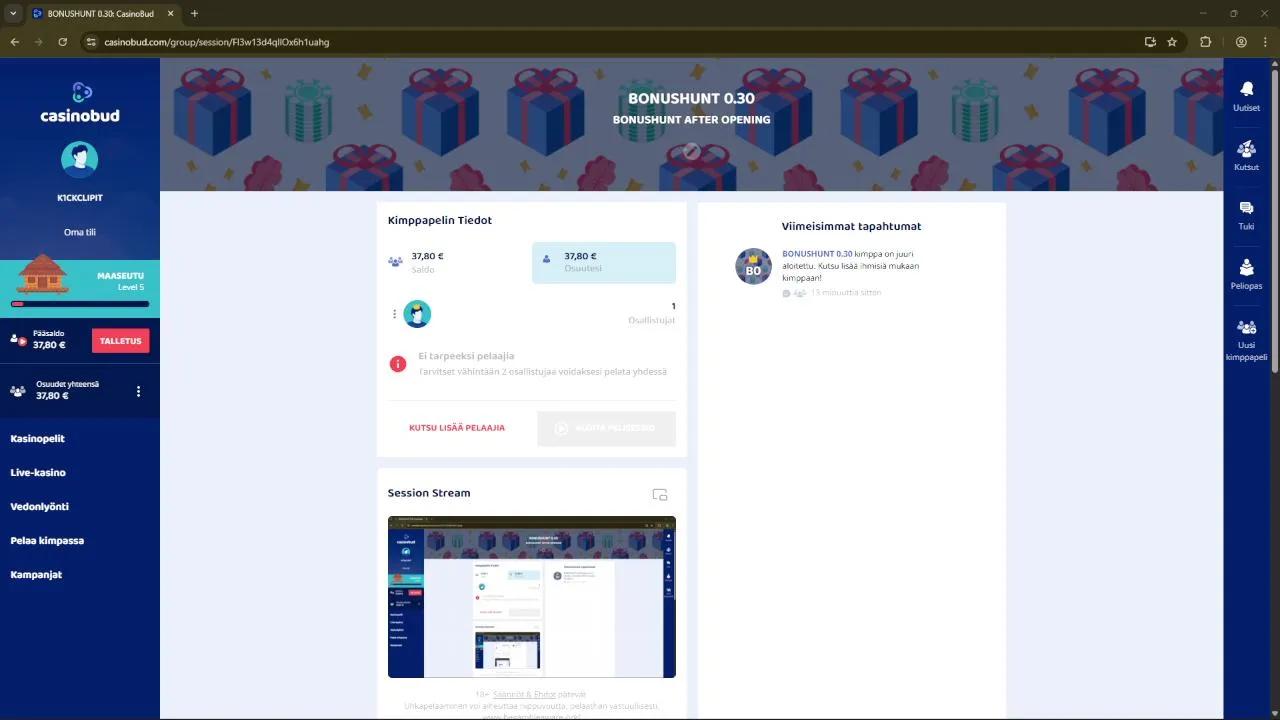Click the '13 minuuttia sitten' timestamp
The width and height of the screenshot is (1280, 720).
(846, 293)
